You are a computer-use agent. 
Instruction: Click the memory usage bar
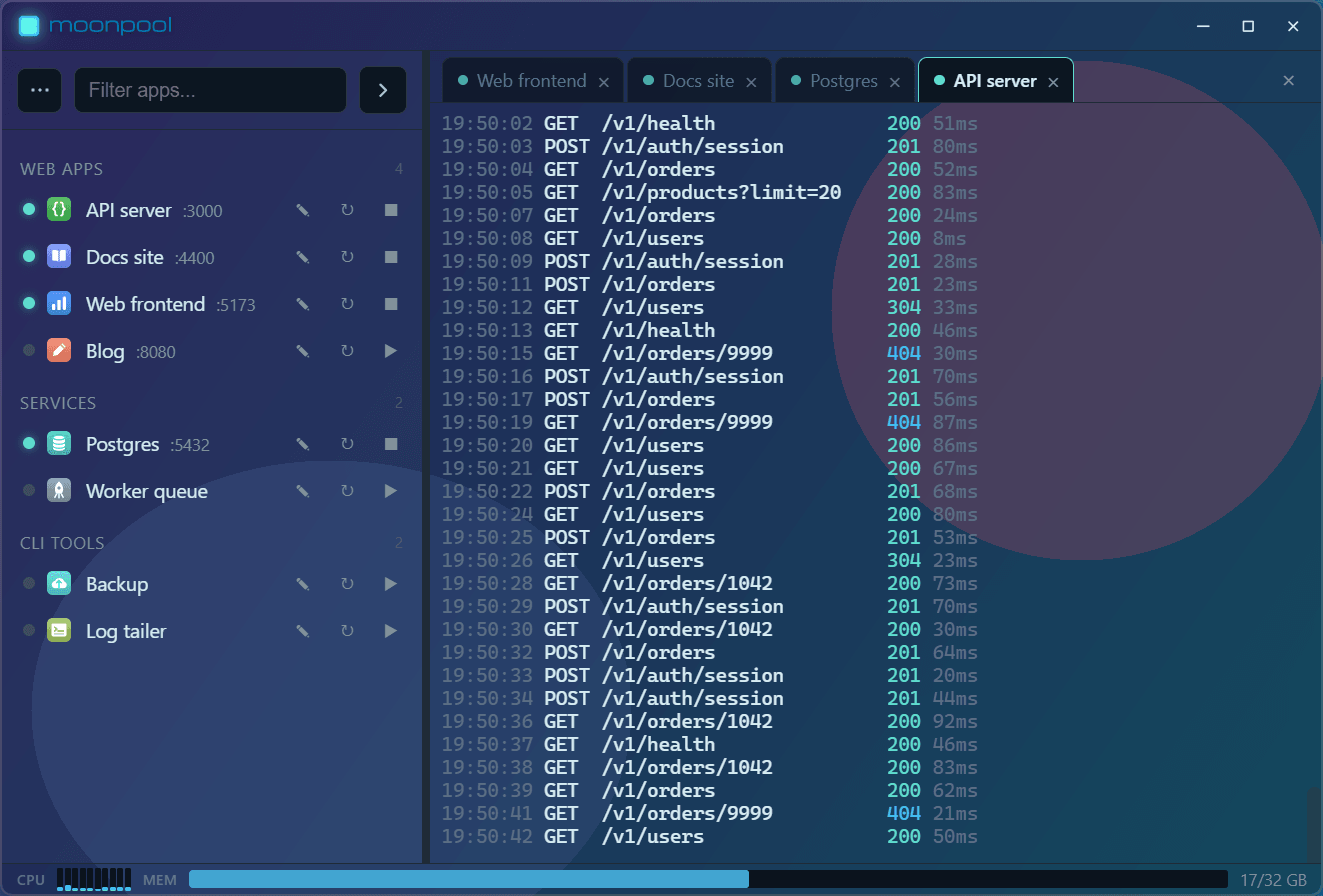tap(708, 879)
